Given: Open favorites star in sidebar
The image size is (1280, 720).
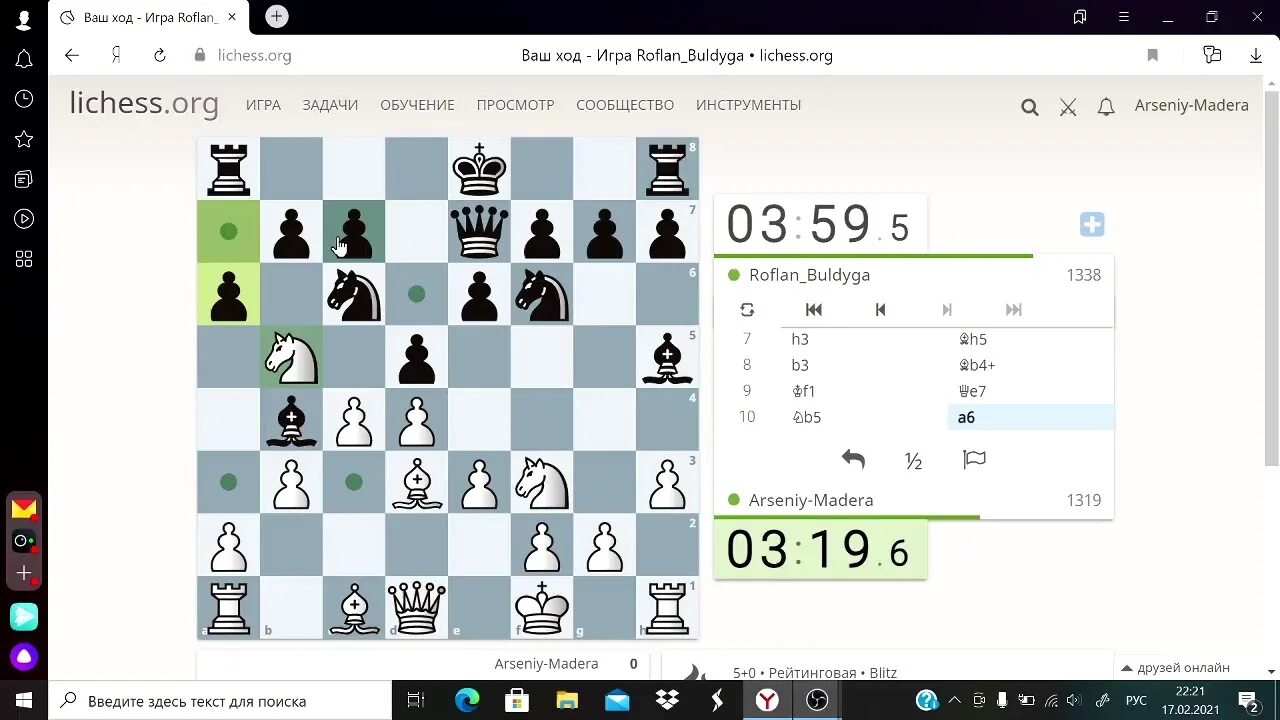Looking at the screenshot, I should point(24,139).
